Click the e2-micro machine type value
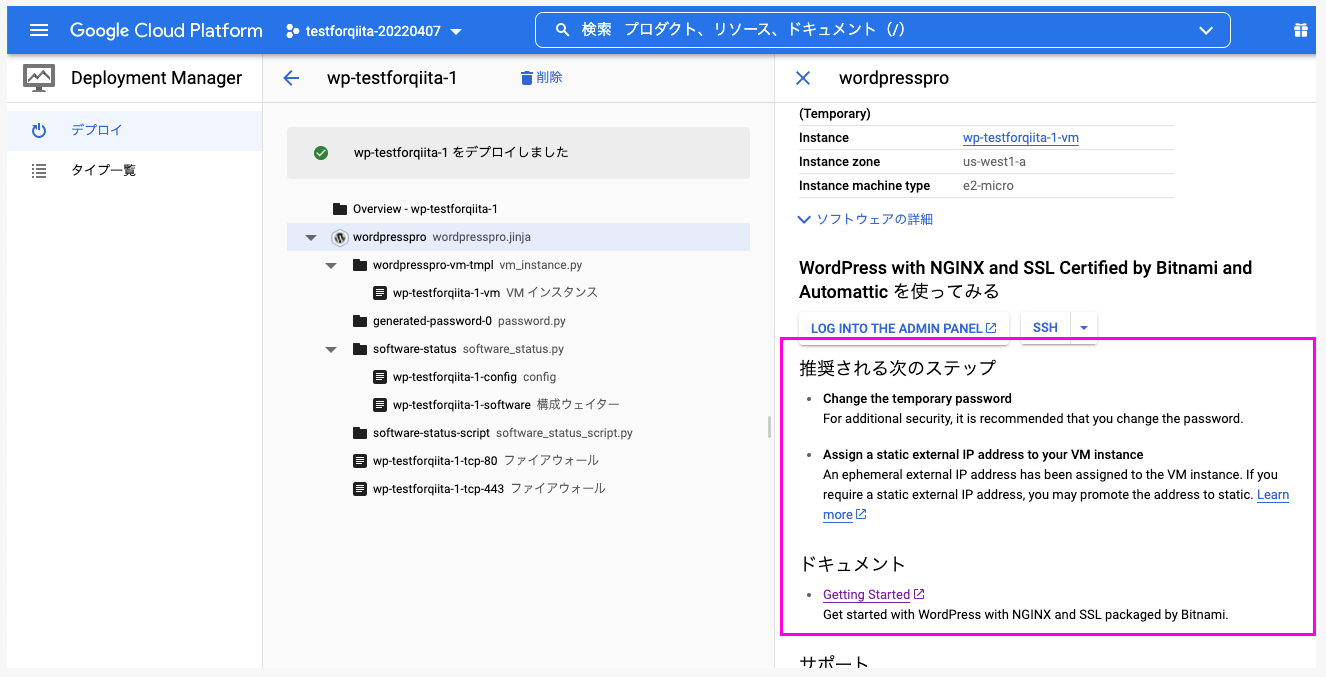The width and height of the screenshot is (1326, 677). tap(989, 186)
